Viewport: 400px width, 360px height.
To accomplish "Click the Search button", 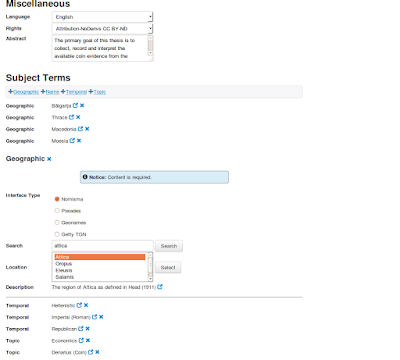I will (169, 246).
